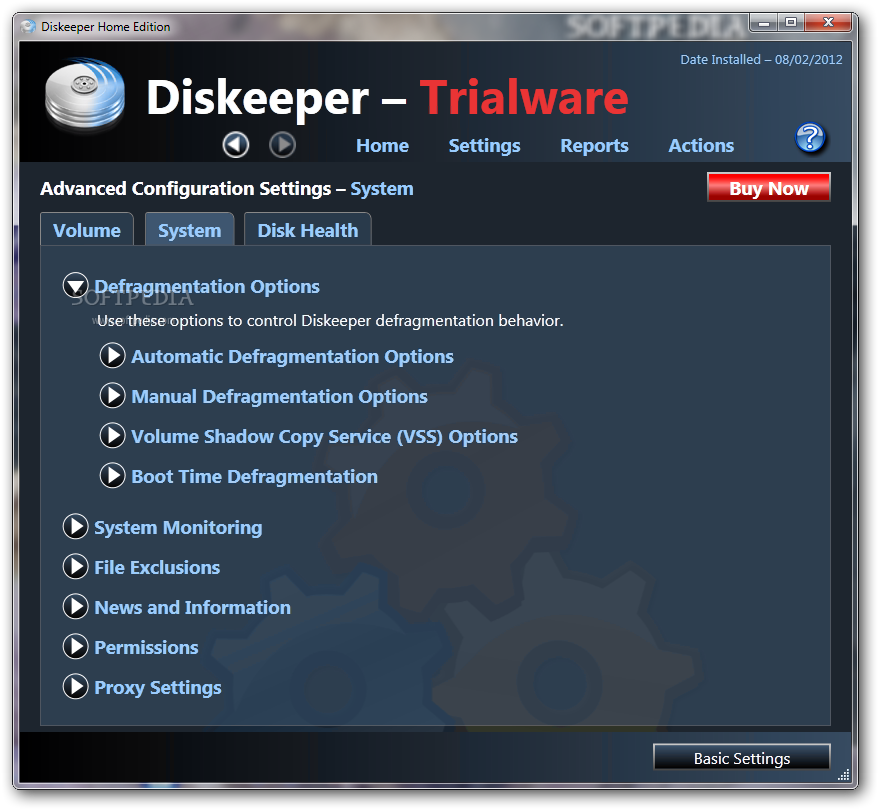Expand Boot Time Defragmentation arrow
This screenshot has height=810, width=879.
point(112,476)
